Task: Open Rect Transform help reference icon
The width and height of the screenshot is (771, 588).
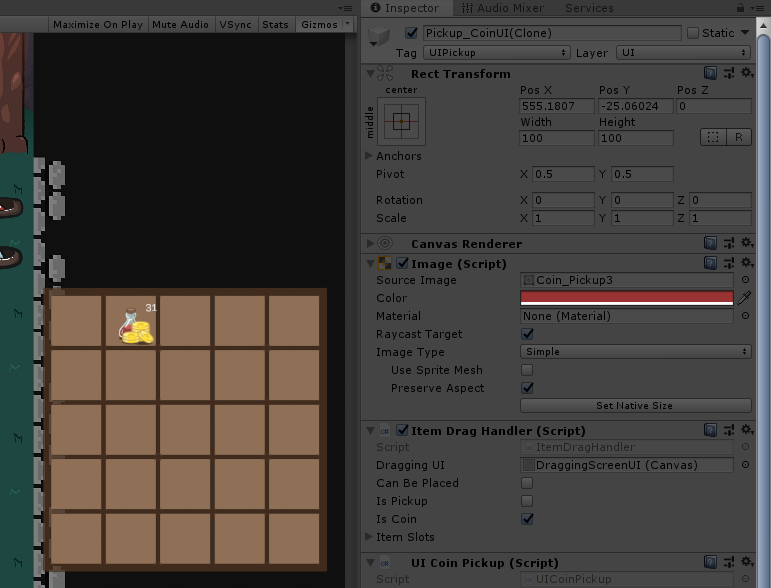Action: tap(710, 73)
